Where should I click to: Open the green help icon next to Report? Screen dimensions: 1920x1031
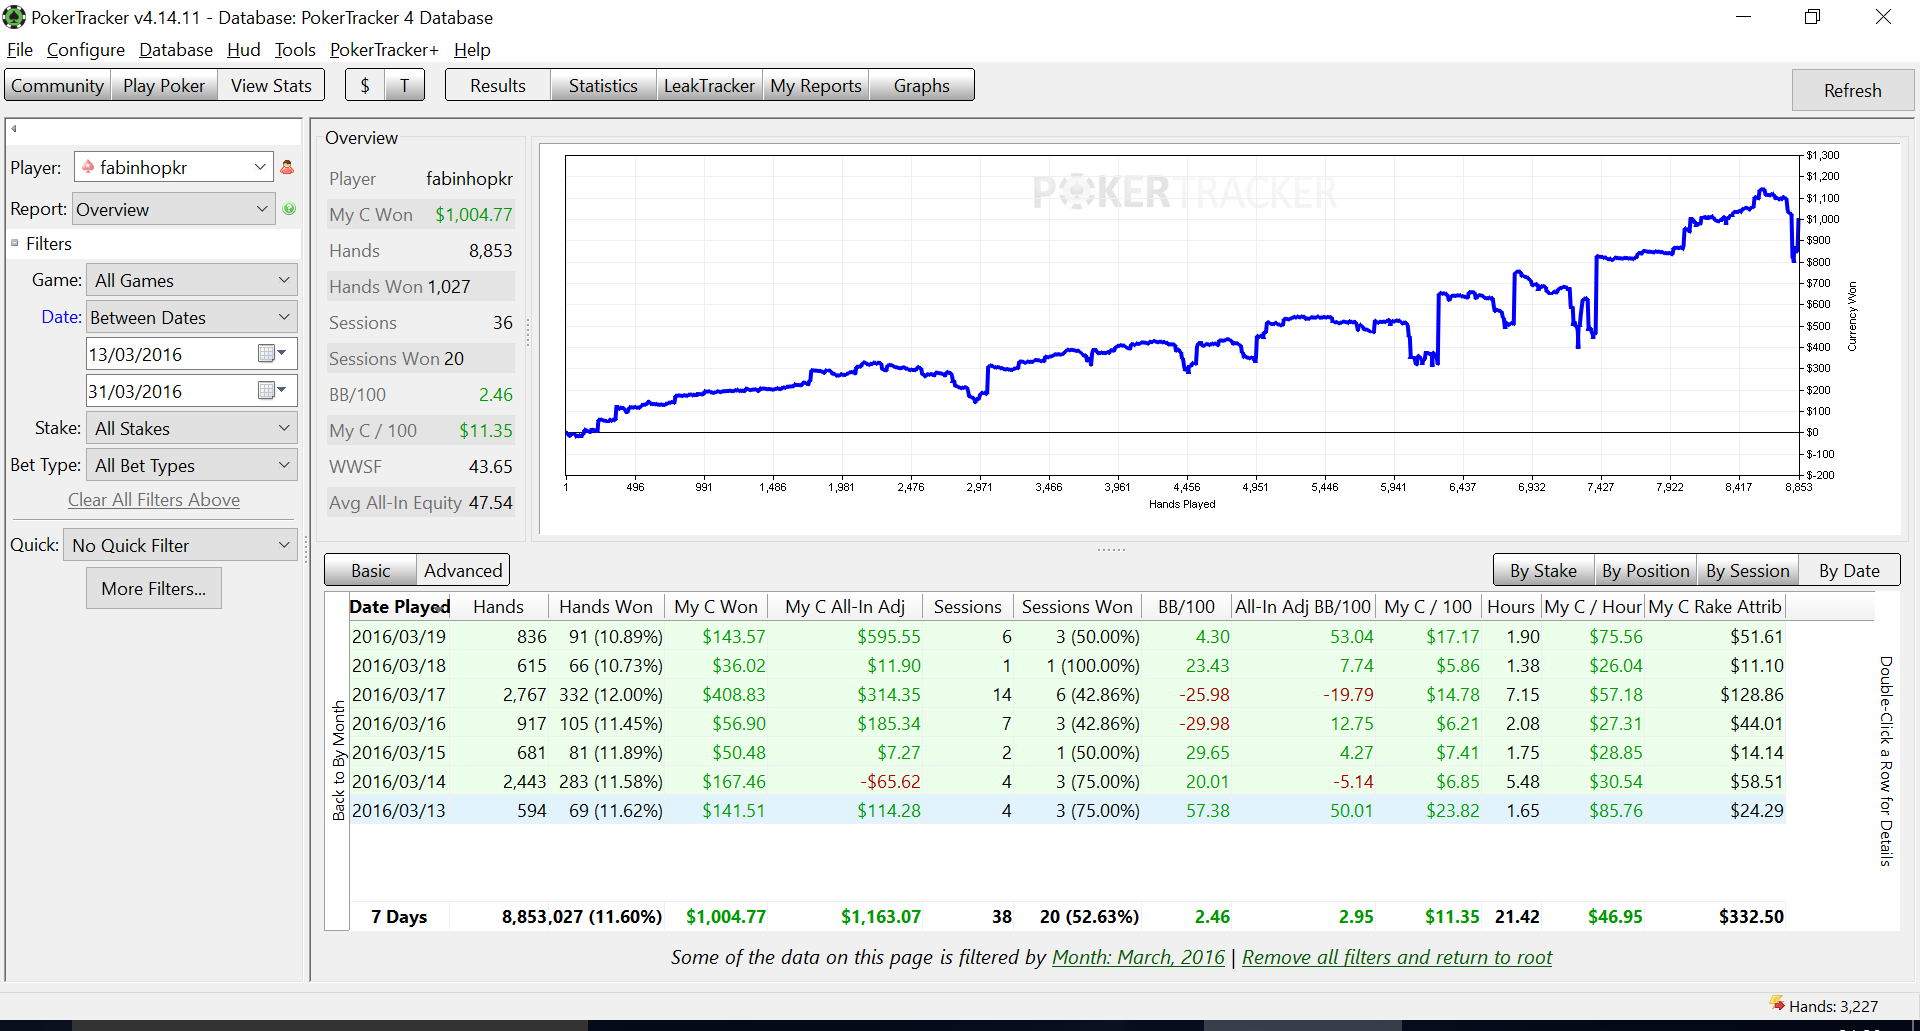[x=289, y=209]
